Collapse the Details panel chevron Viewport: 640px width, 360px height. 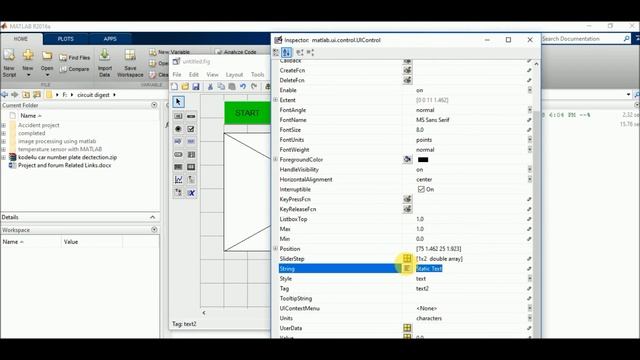pyautogui.click(x=153, y=217)
